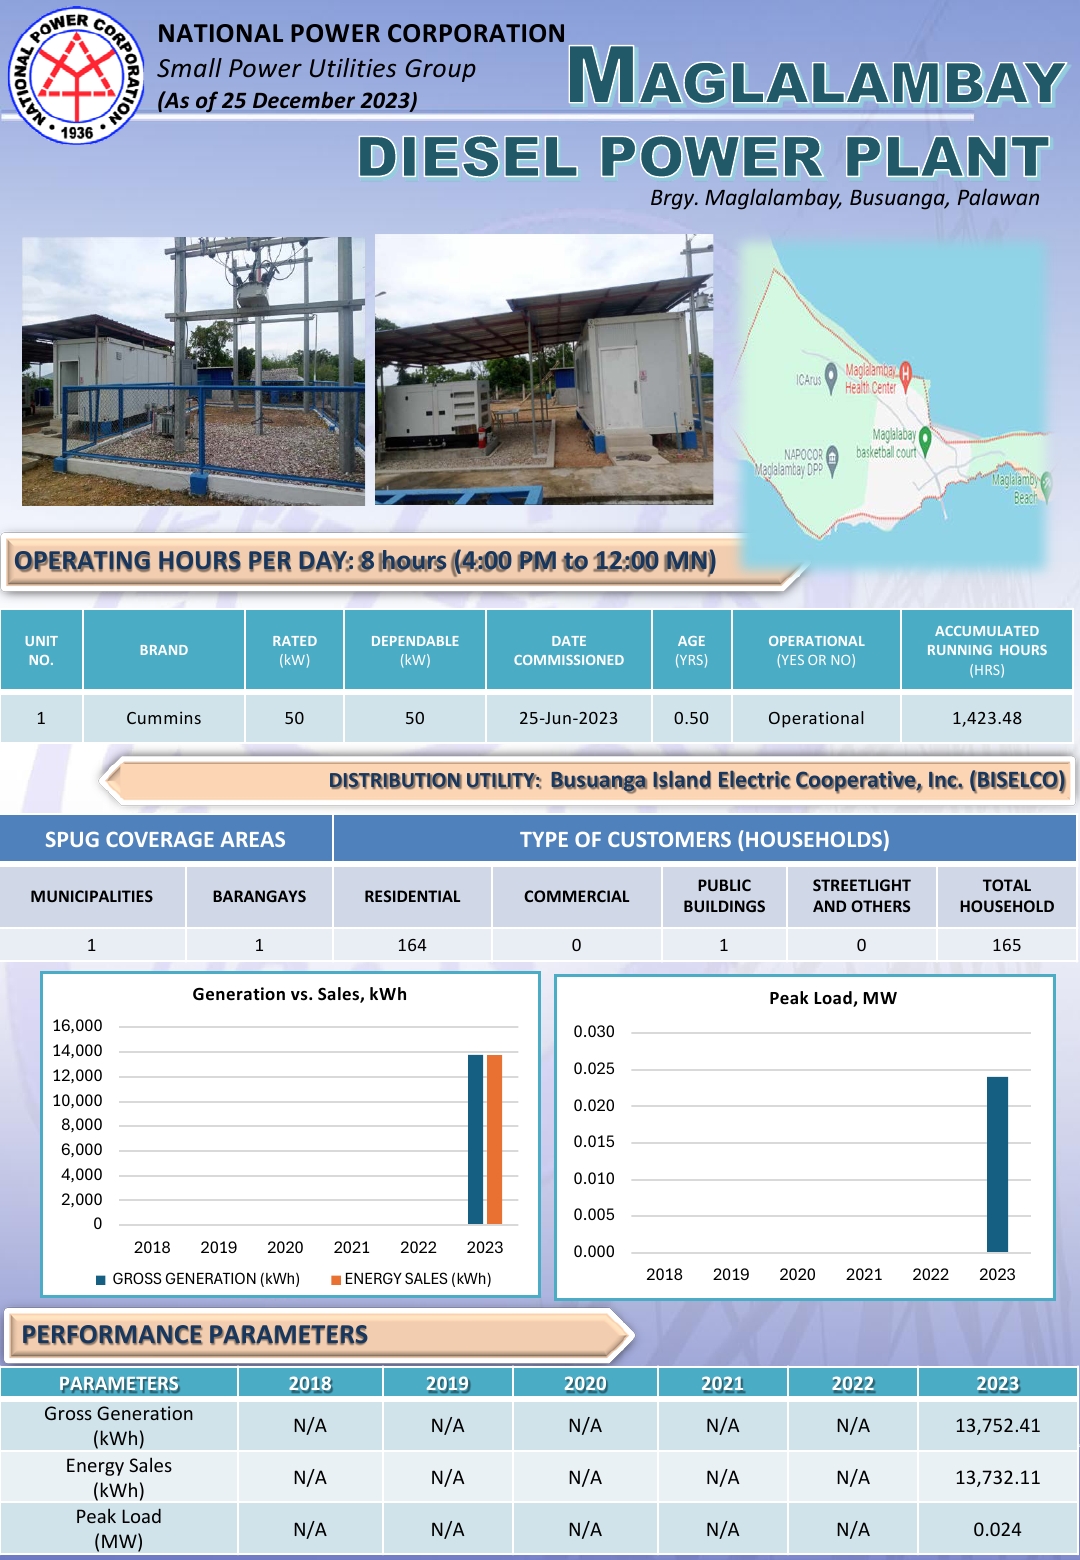Click the 'Cummins' brand cell
The image size is (1080, 1560).
pyautogui.click(x=164, y=718)
